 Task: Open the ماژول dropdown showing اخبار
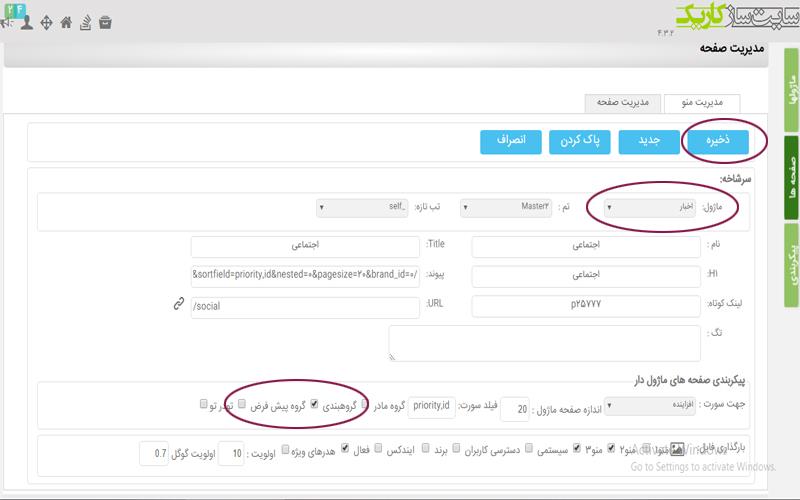coord(649,207)
